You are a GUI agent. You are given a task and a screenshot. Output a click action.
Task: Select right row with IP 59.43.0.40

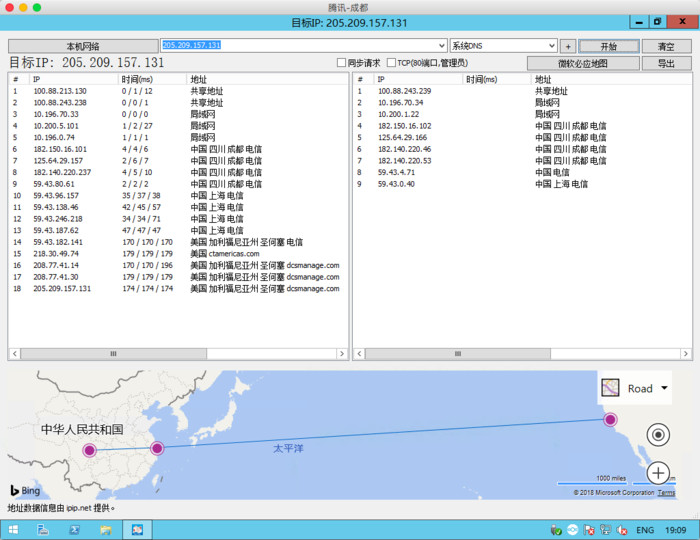(x=522, y=184)
